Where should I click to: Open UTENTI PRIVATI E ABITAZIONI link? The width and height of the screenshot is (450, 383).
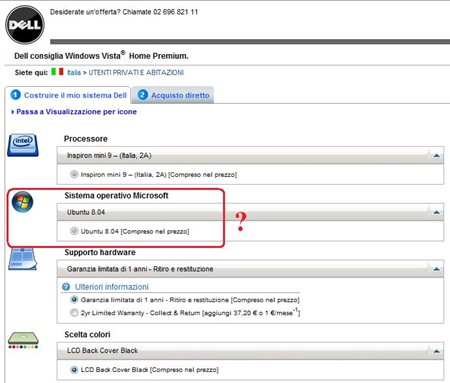pos(136,73)
